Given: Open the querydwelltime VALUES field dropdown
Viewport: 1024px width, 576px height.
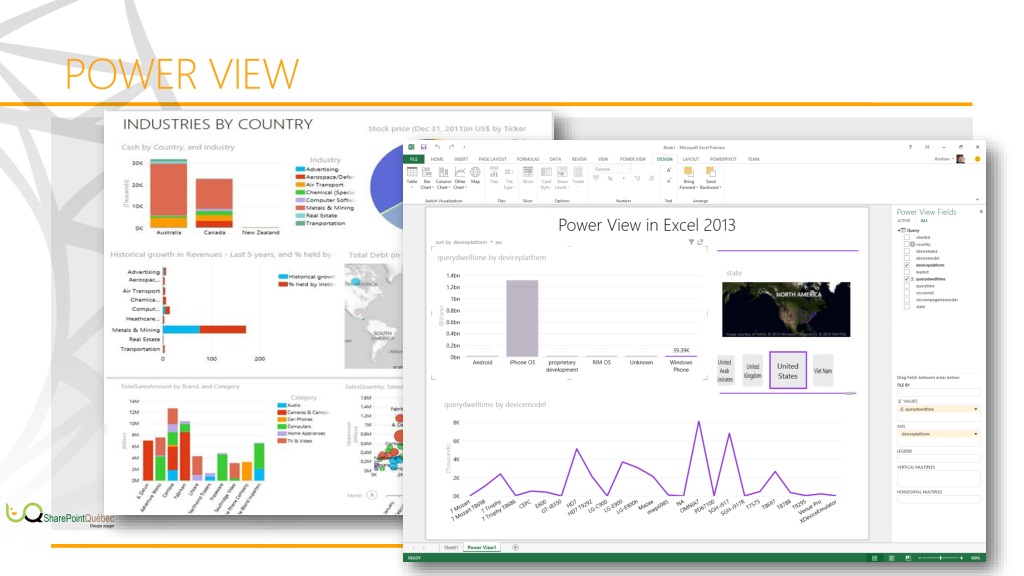Looking at the screenshot, I should (x=976, y=409).
